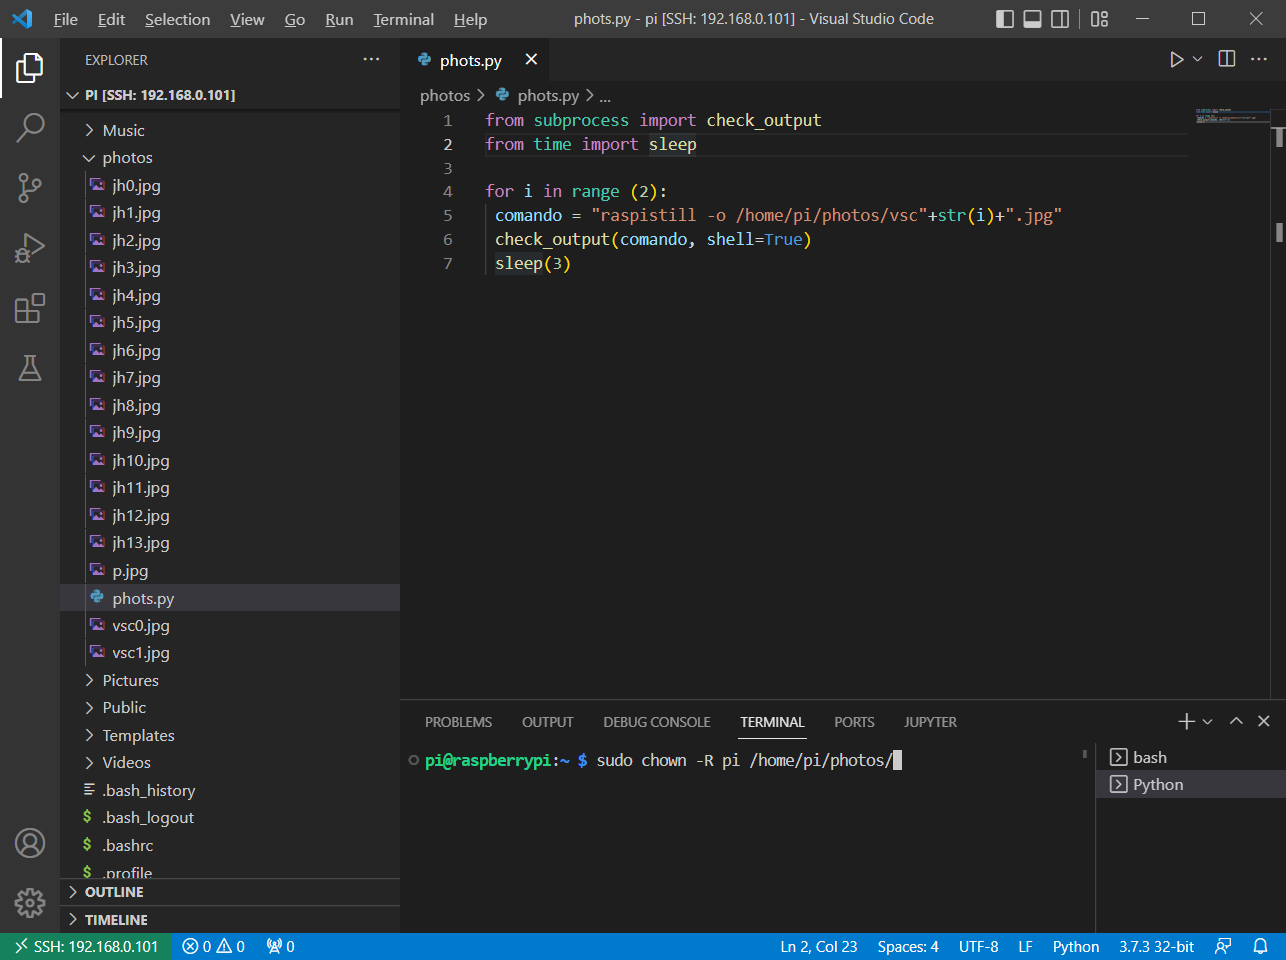Viewport: 1286px width, 960px height.
Task: Open the new terminal launch profile dropdown
Action: pos(1208,722)
